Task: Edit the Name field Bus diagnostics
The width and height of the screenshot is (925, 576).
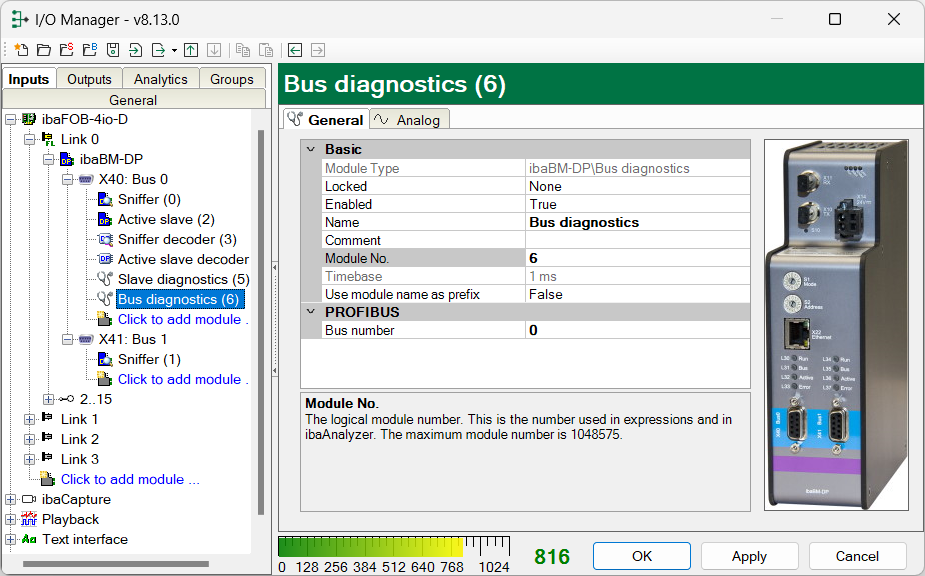Action: (638, 222)
